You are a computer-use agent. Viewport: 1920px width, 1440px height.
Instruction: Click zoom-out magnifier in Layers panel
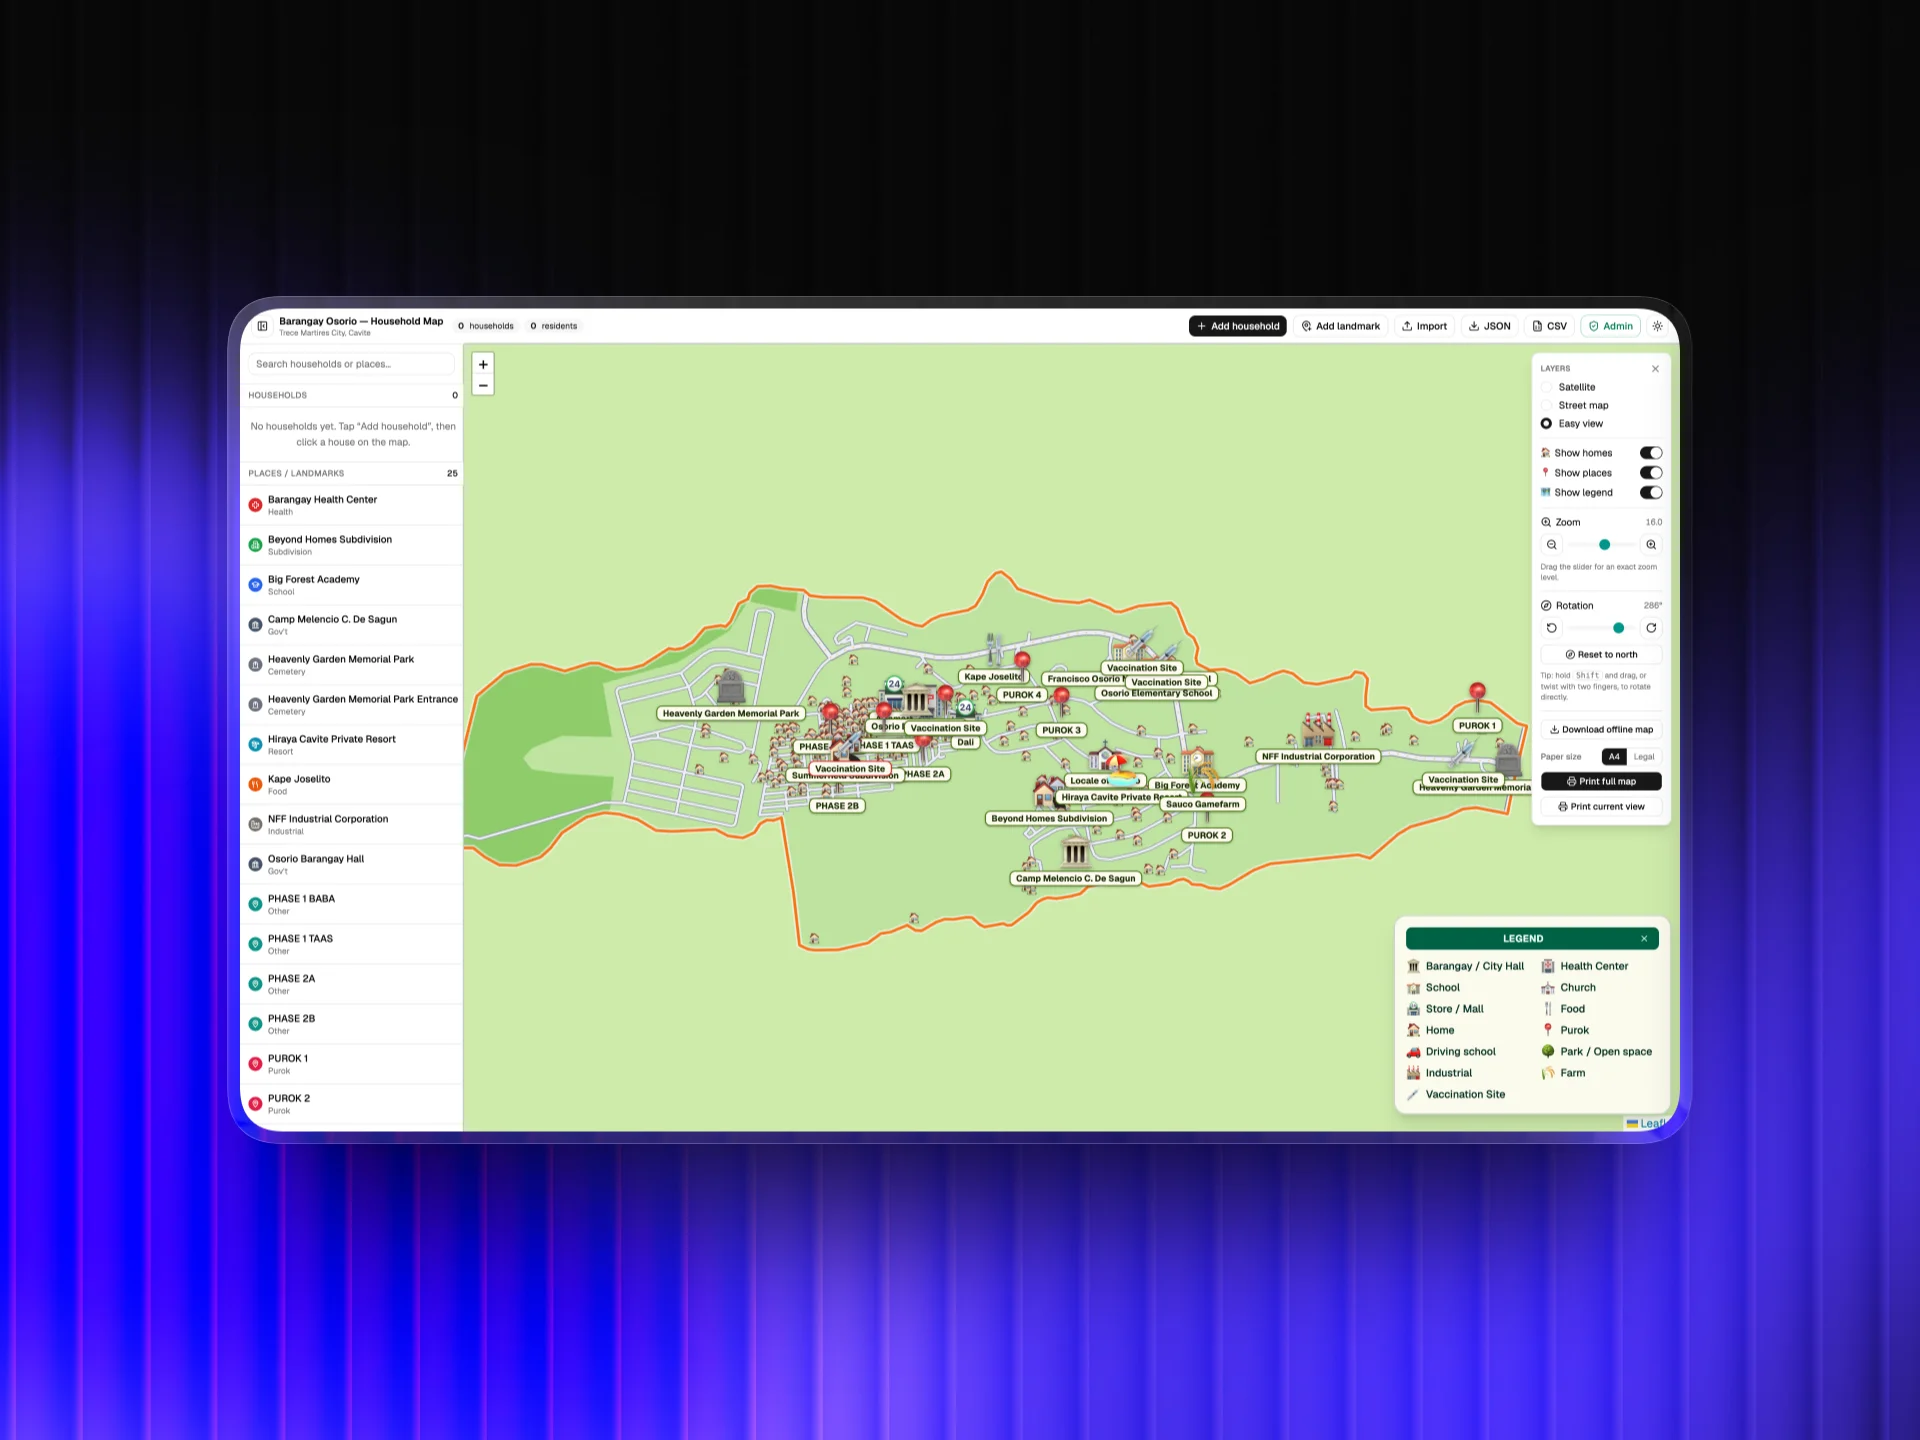pyautogui.click(x=1552, y=545)
